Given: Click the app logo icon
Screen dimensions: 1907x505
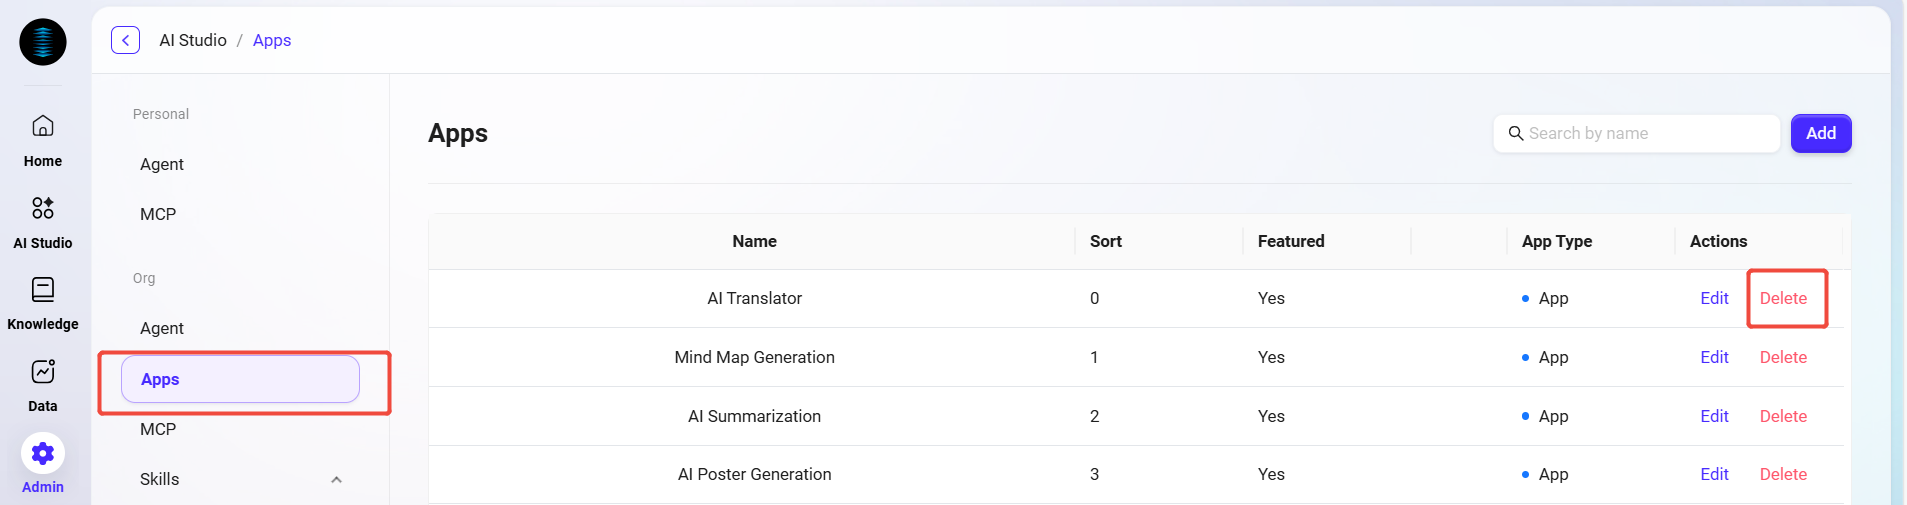Looking at the screenshot, I should 43,42.
